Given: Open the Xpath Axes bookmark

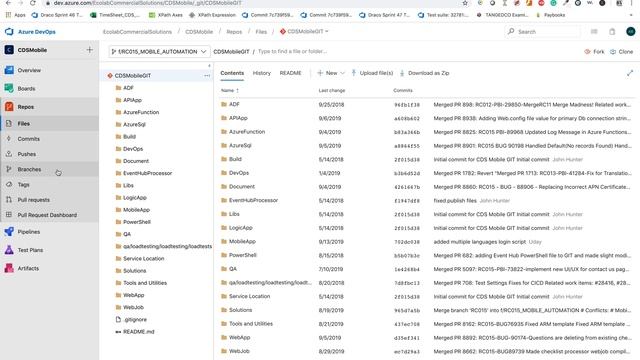Looking at the screenshot, I should point(165,15).
